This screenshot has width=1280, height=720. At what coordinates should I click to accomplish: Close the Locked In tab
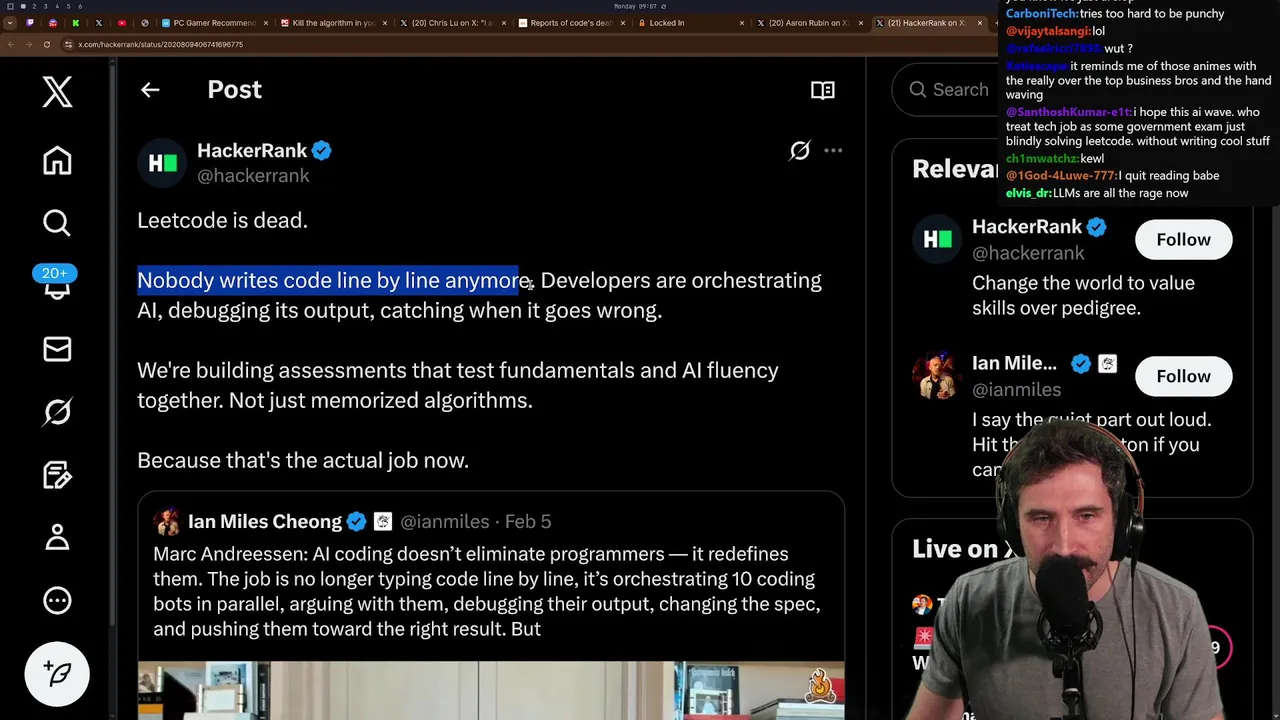tap(740, 23)
